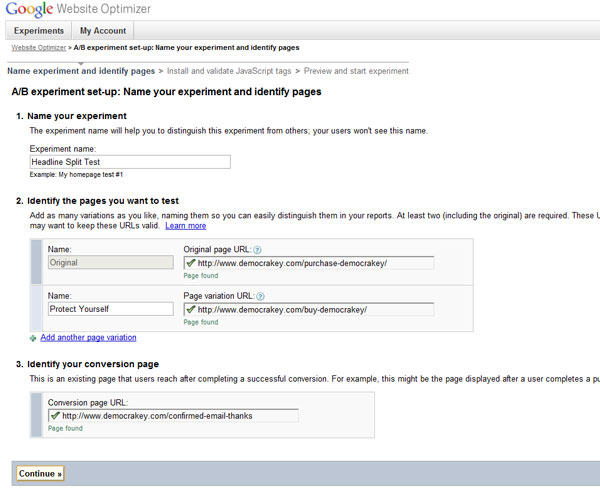The image size is (600, 490).
Task: Follow the Website Optimizer breadcrumb link
Action: [x=39, y=48]
